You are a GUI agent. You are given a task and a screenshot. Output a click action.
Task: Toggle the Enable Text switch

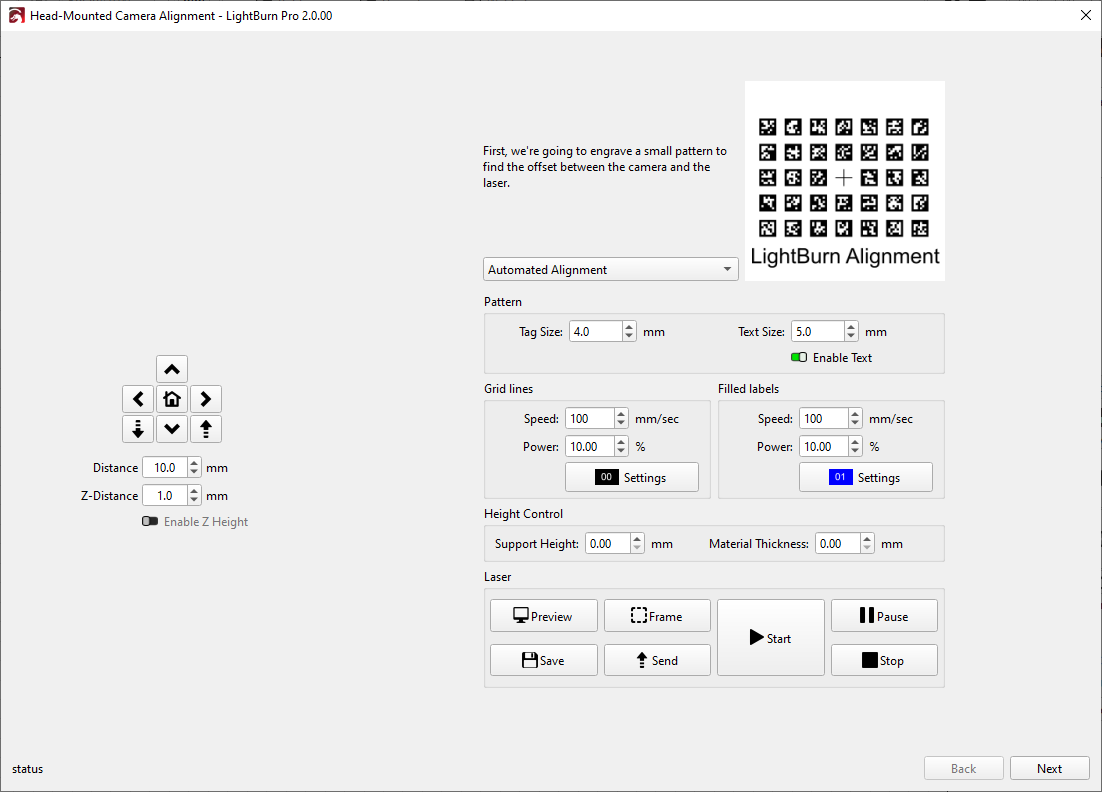coord(799,358)
